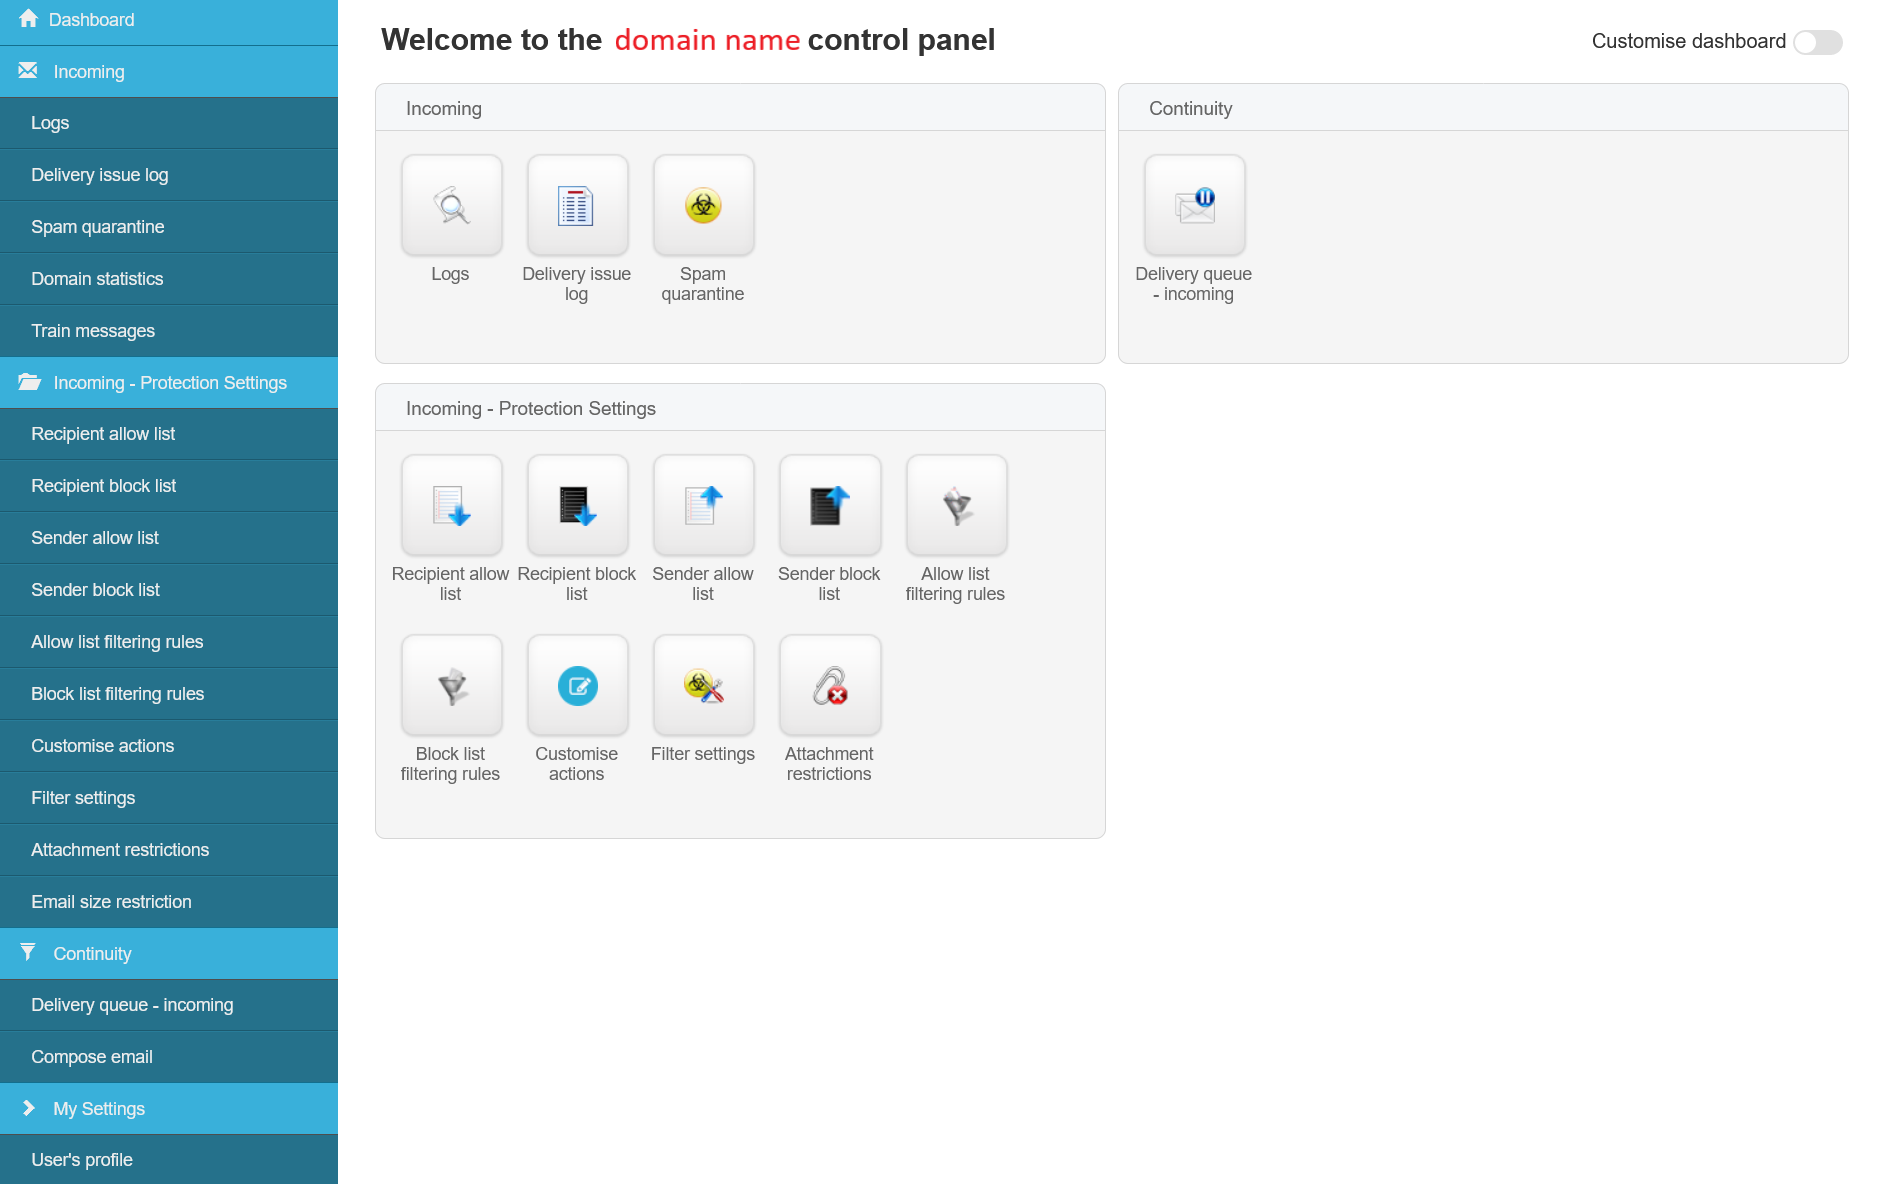Open the Allow list filtering rules tile icon
The height and width of the screenshot is (1184, 1898).
[x=956, y=505]
